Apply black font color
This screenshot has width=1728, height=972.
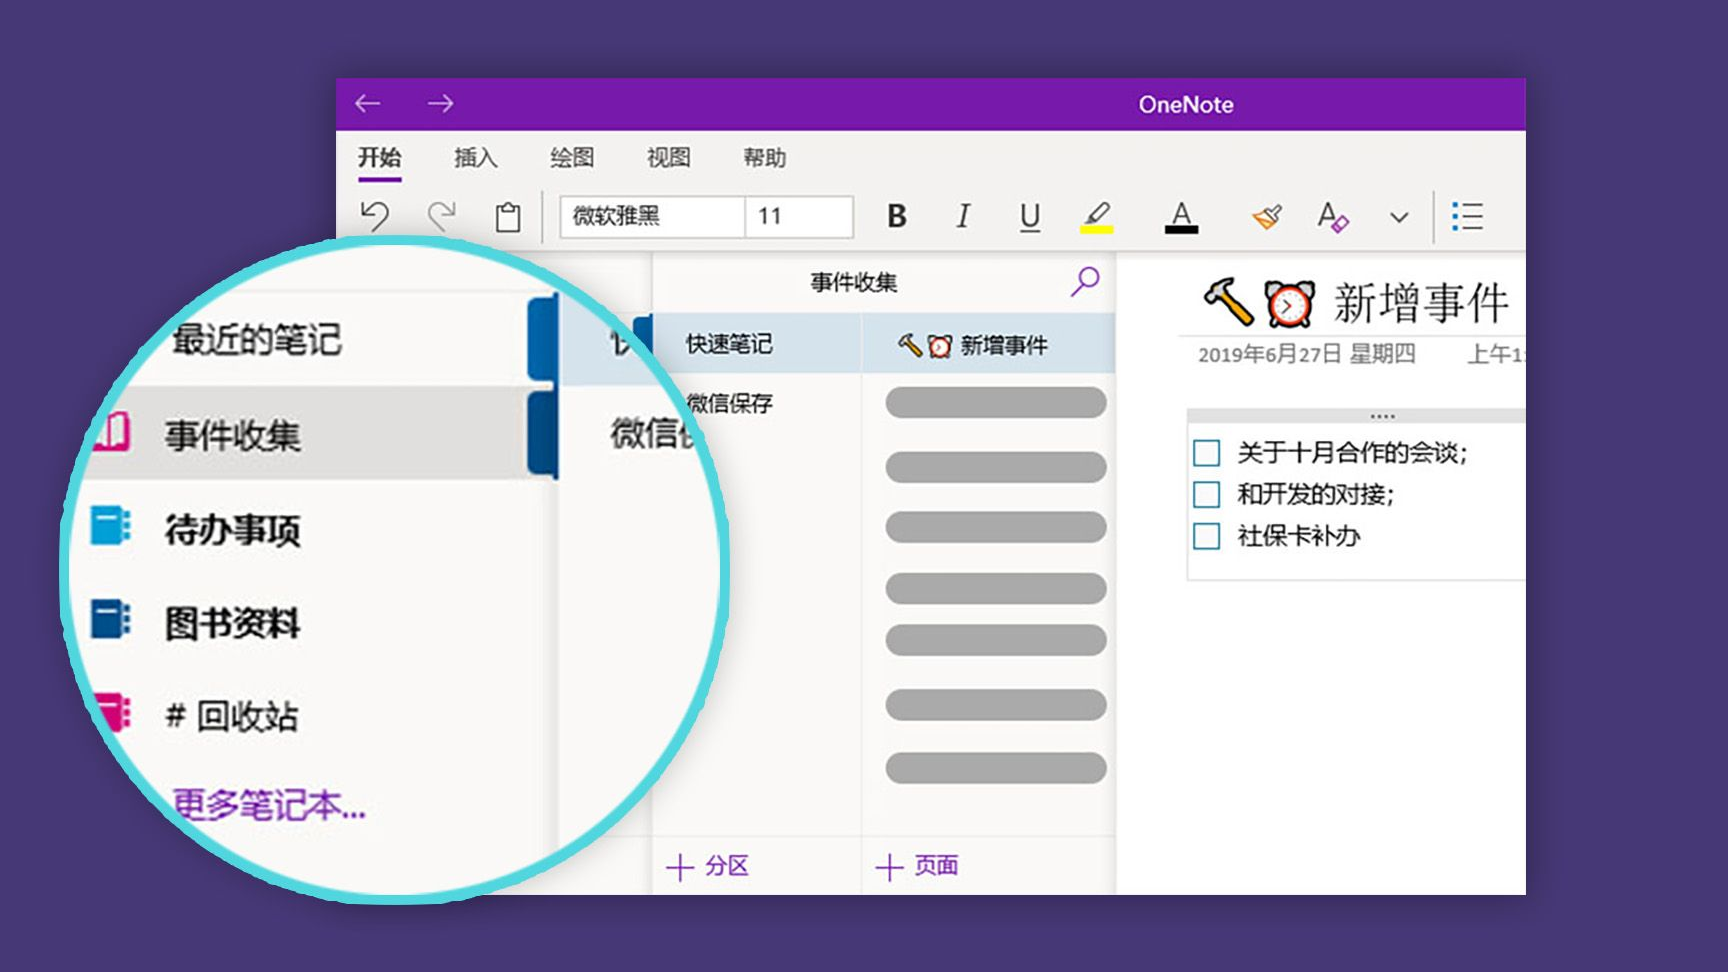[1181, 217]
